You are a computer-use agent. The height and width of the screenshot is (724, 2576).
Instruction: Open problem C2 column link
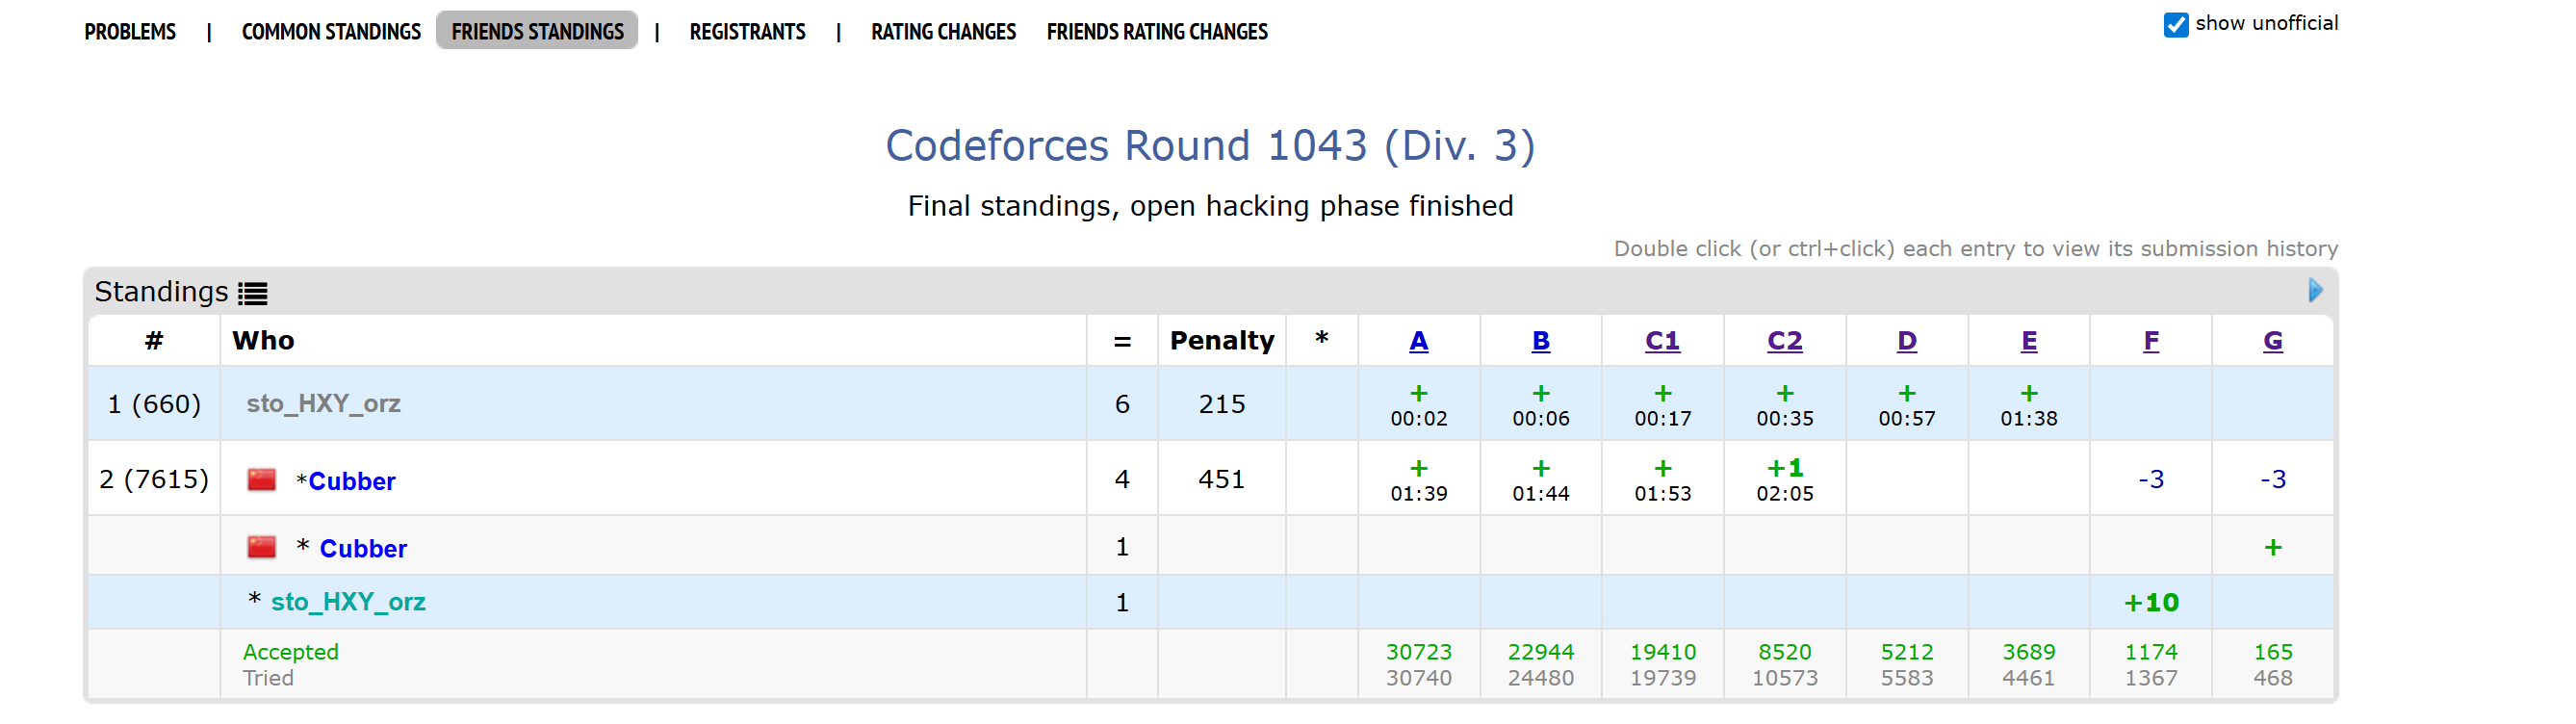point(1784,341)
